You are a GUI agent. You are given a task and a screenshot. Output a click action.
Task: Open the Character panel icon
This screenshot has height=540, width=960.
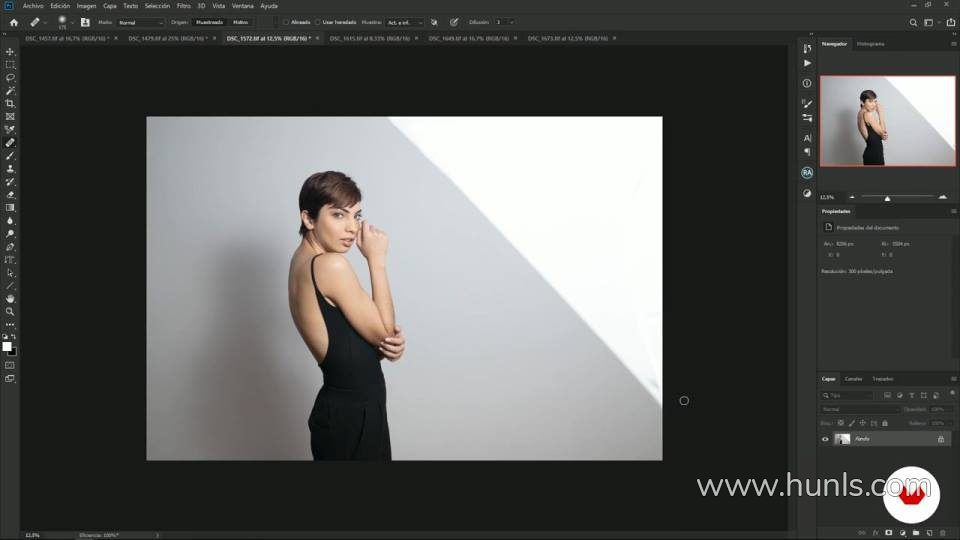(807, 138)
